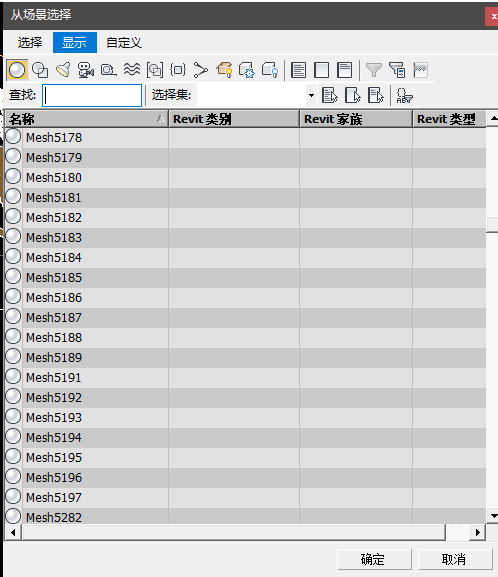The width and height of the screenshot is (498, 577).
Task: Click the last icon in the top toolbar row
Action: (420, 70)
